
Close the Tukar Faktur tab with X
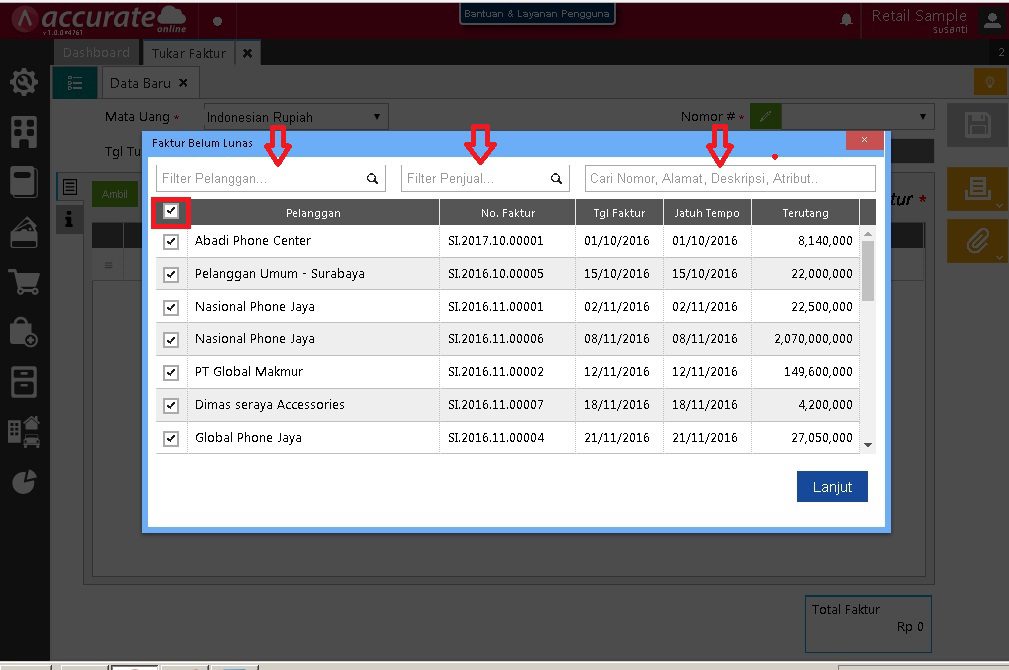(x=247, y=53)
